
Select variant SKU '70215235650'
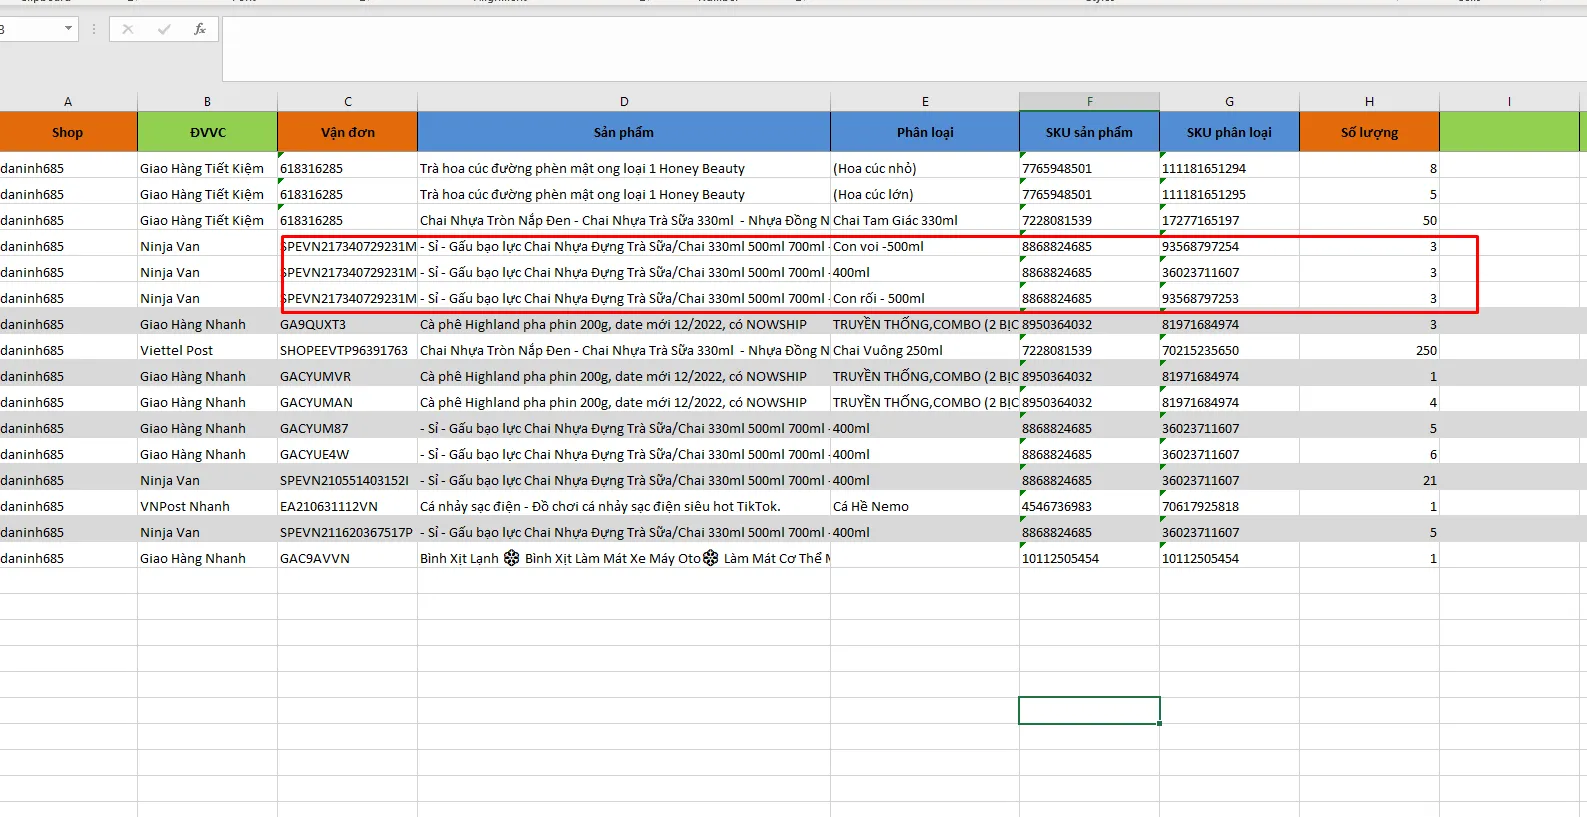click(x=1230, y=350)
